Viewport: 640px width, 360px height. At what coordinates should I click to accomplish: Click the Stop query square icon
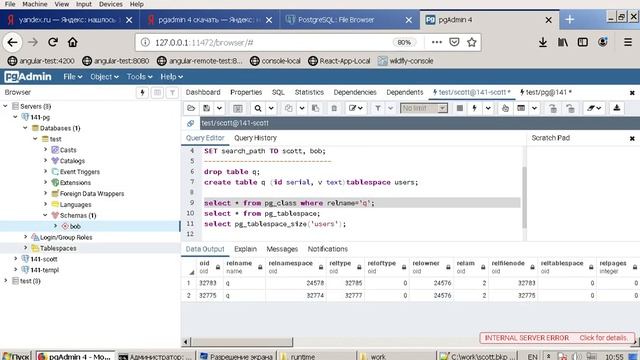coord(460,108)
